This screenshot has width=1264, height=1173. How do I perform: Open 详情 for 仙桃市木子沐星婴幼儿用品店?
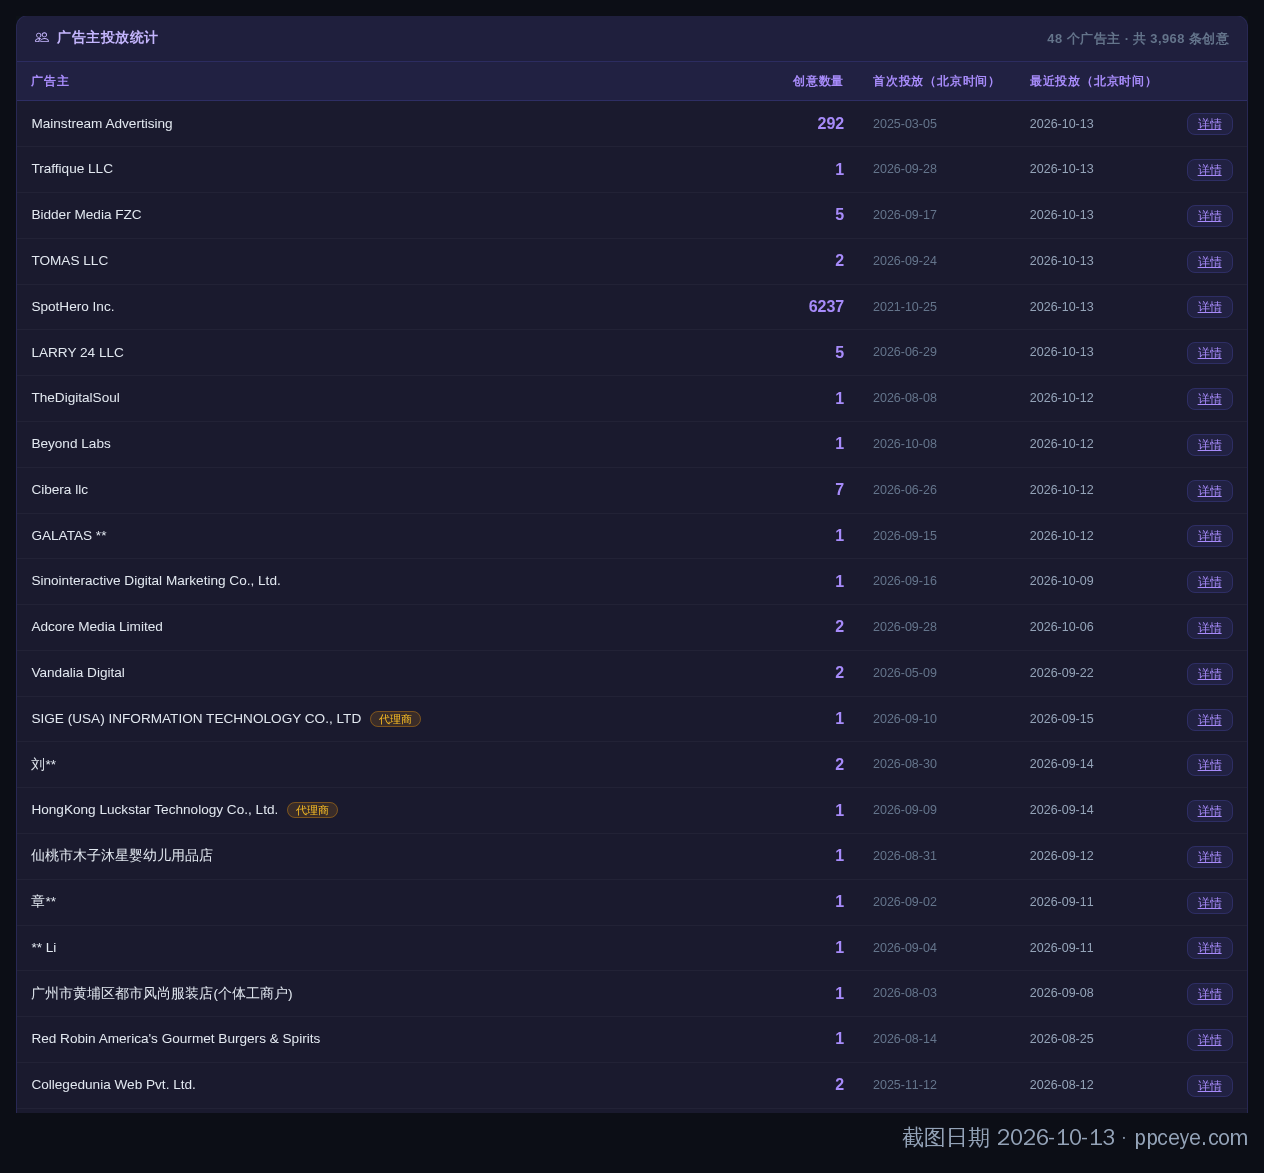point(1210,857)
